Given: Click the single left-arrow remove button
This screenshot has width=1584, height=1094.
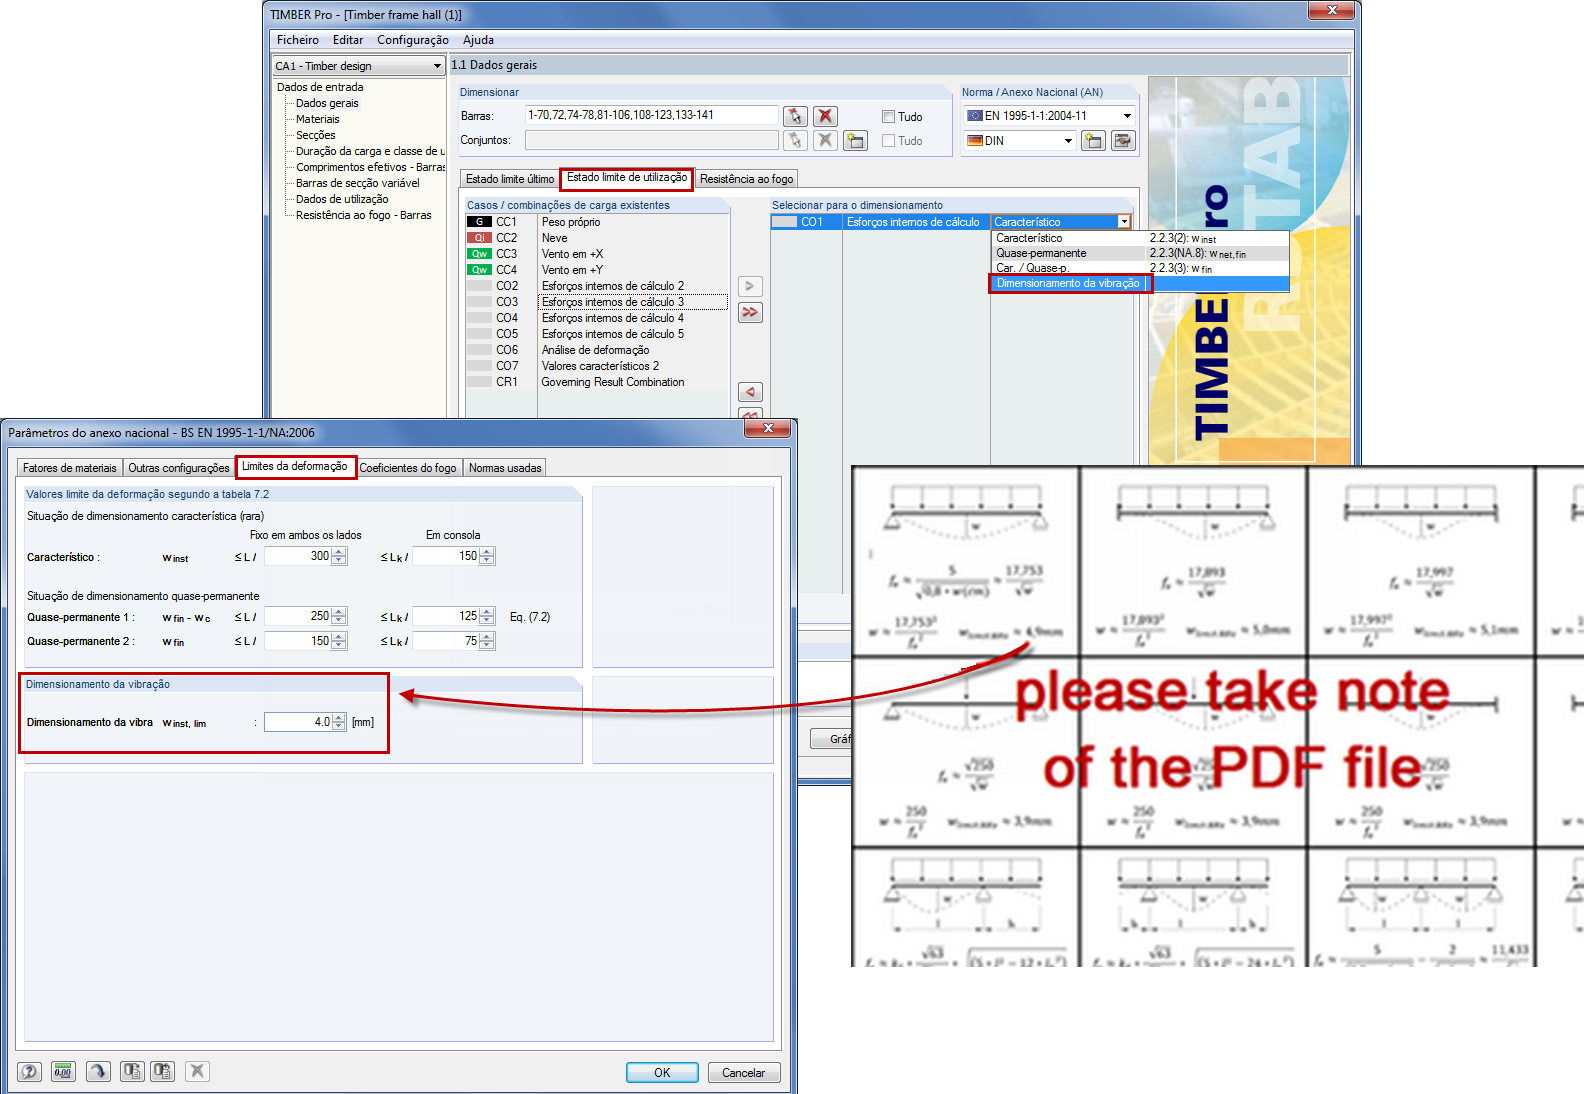Looking at the screenshot, I should [750, 392].
